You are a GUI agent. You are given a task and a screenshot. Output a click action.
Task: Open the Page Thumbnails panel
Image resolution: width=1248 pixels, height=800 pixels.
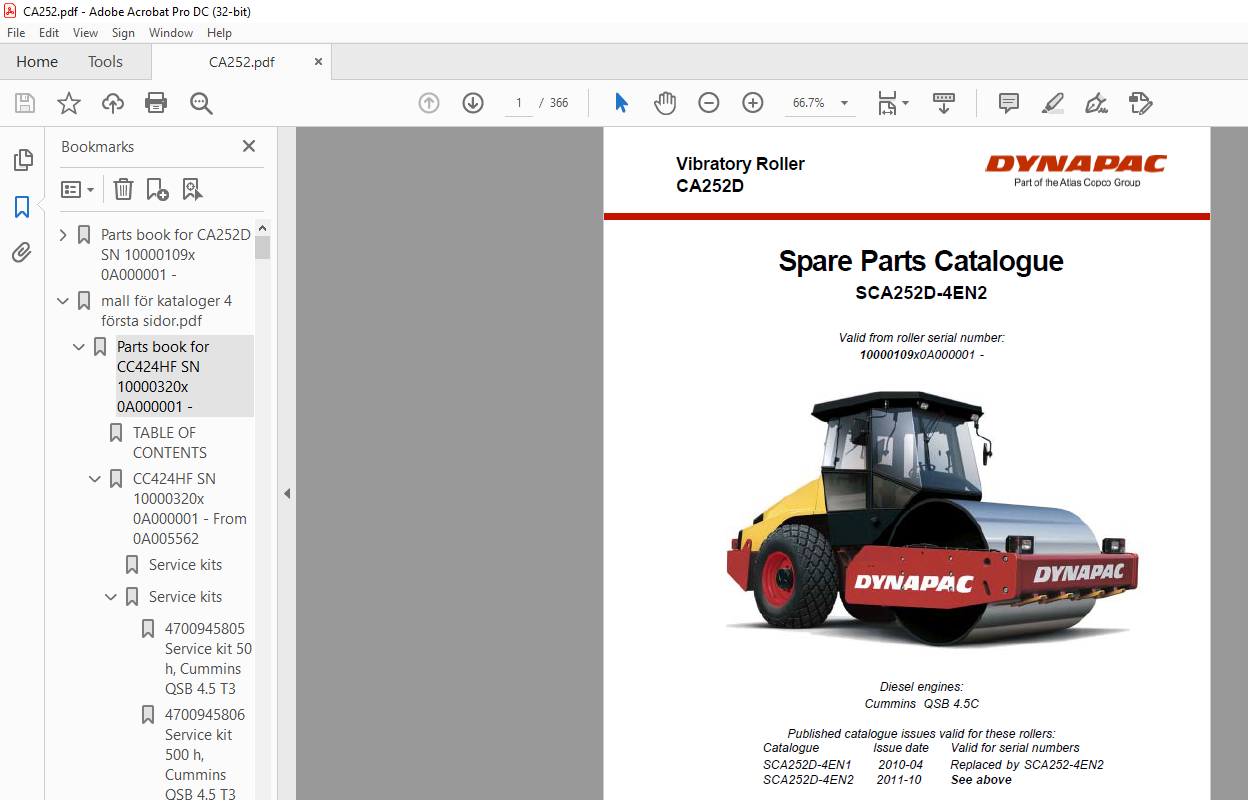pos(22,160)
